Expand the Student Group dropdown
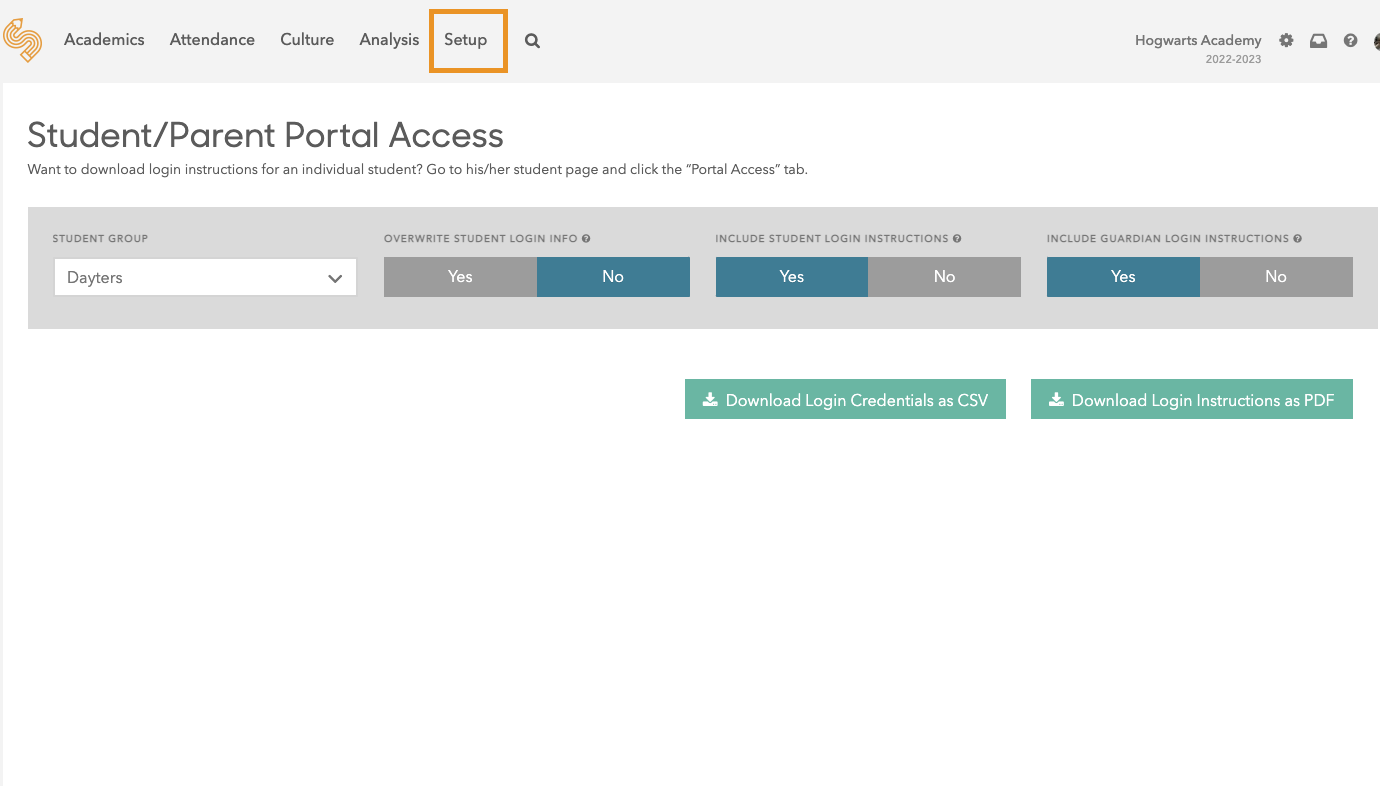1380x786 pixels. (205, 278)
